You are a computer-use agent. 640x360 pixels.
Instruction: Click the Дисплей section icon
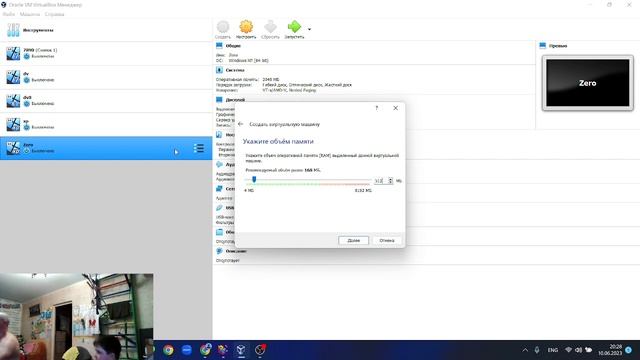pos(219,99)
